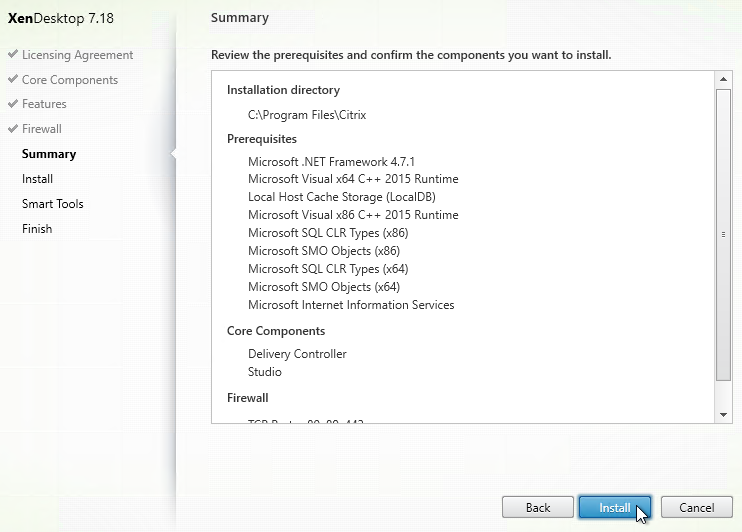Click the Studio component entry
742x532 pixels.
point(265,372)
